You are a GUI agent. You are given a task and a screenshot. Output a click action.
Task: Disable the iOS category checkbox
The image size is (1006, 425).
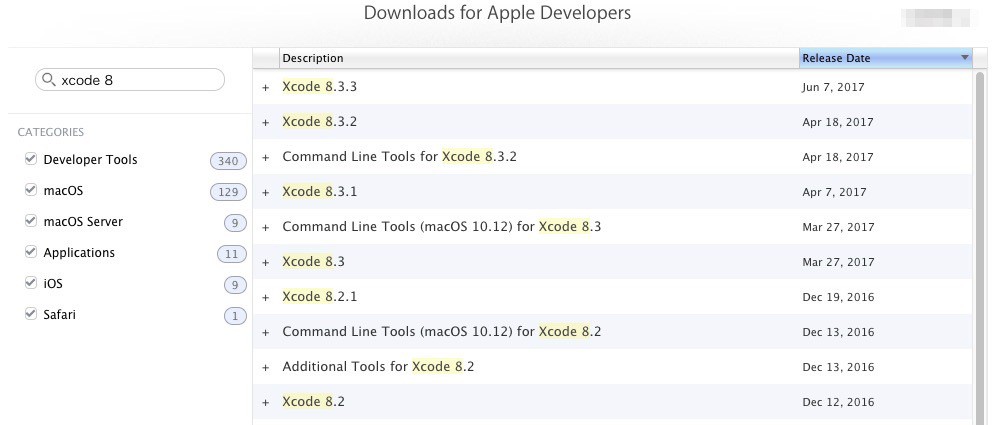pyautogui.click(x=31, y=283)
